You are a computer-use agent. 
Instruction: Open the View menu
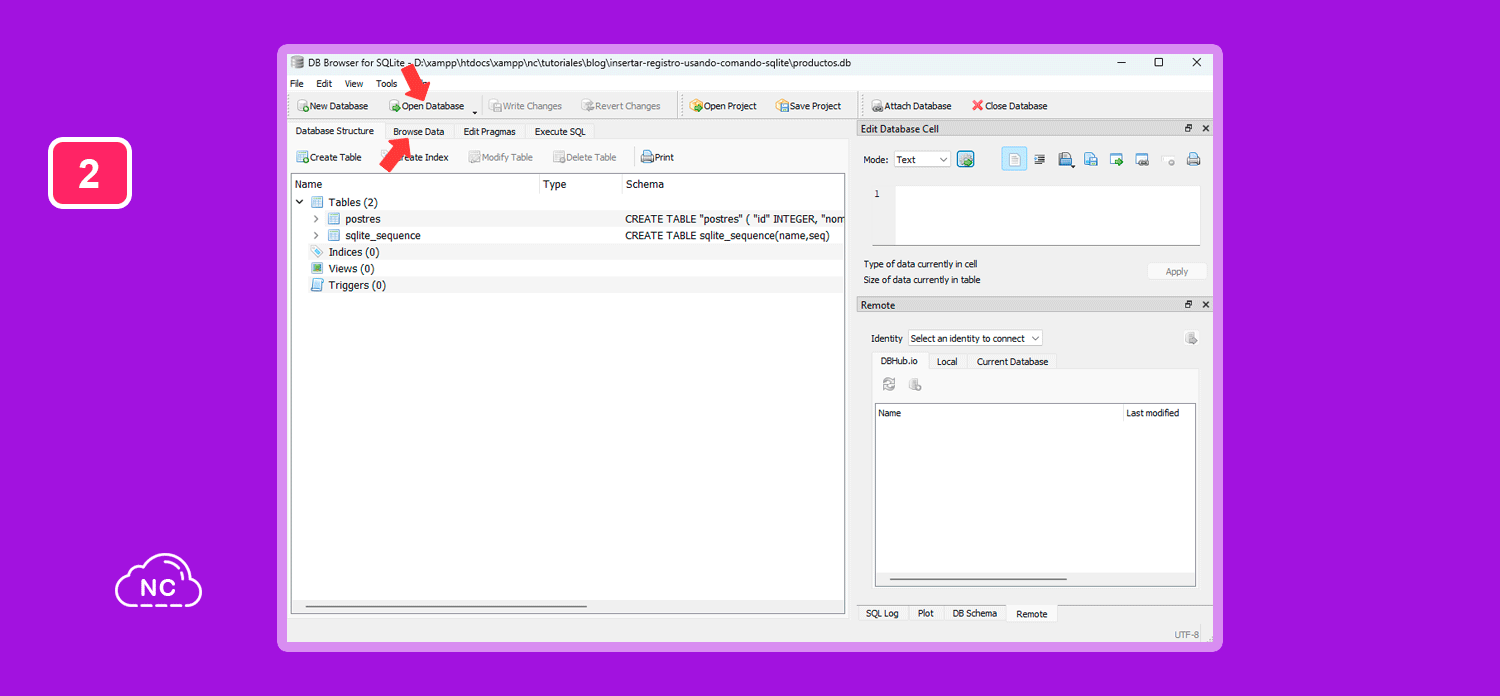point(354,84)
